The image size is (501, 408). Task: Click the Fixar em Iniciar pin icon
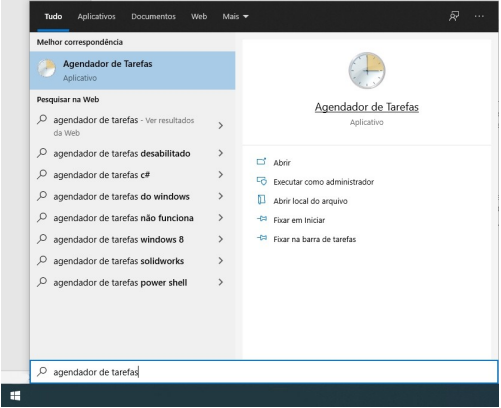(x=262, y=219)
